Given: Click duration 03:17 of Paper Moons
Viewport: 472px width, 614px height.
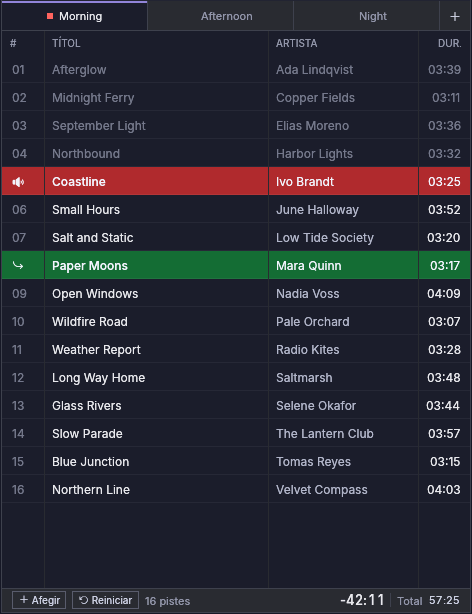Looking at the screenshot, I should pos(445,265).
